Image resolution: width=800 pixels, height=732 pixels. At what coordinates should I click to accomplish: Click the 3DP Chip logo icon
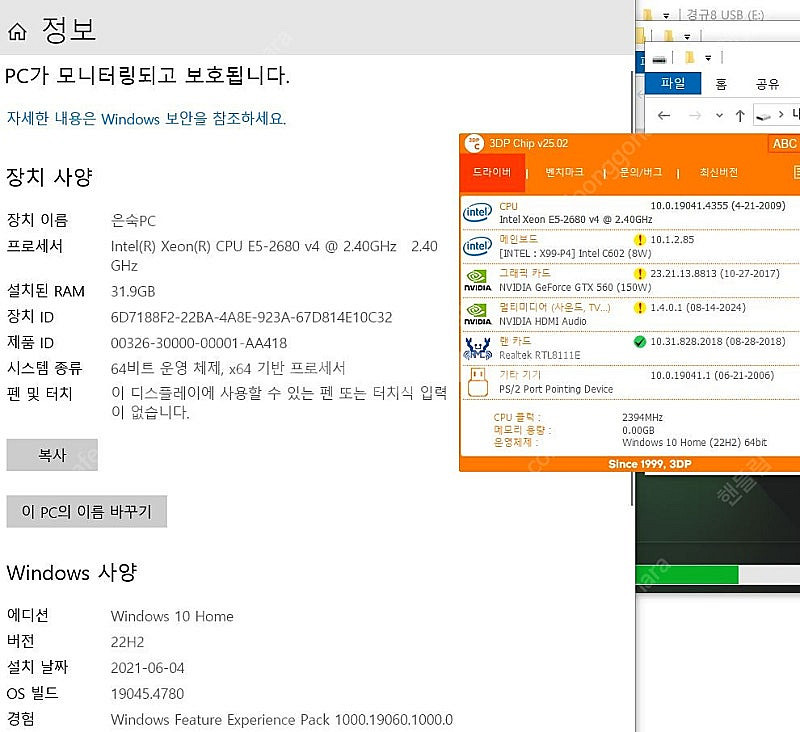474,143
